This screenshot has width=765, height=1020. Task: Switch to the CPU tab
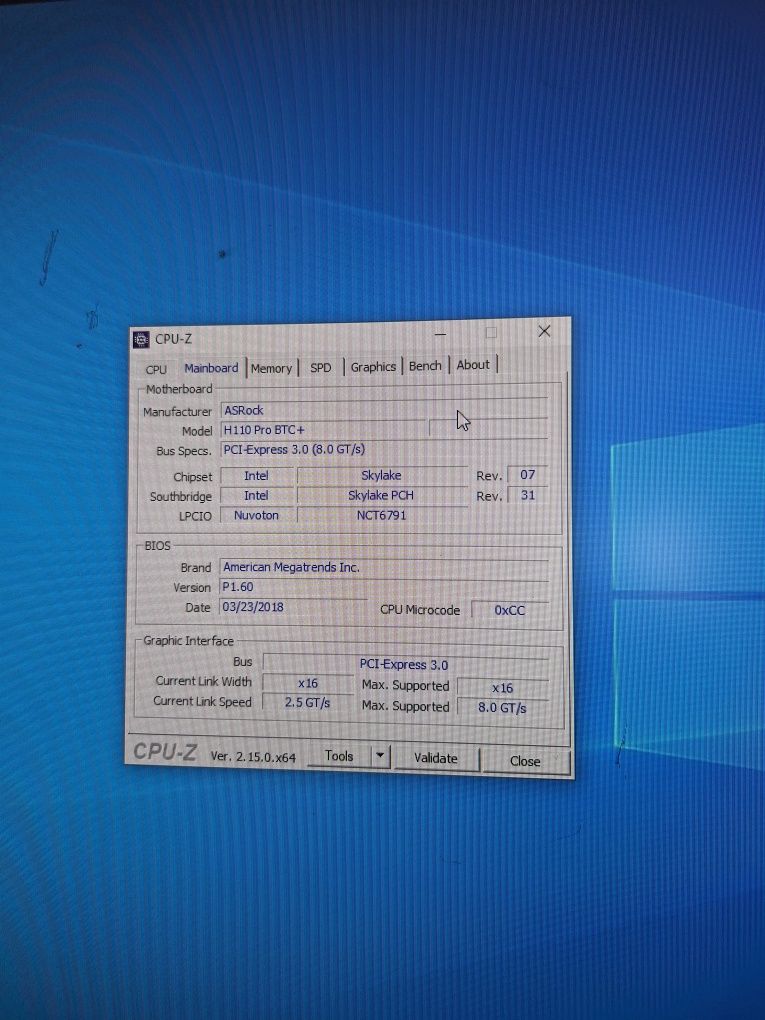[x=156, y=369]
